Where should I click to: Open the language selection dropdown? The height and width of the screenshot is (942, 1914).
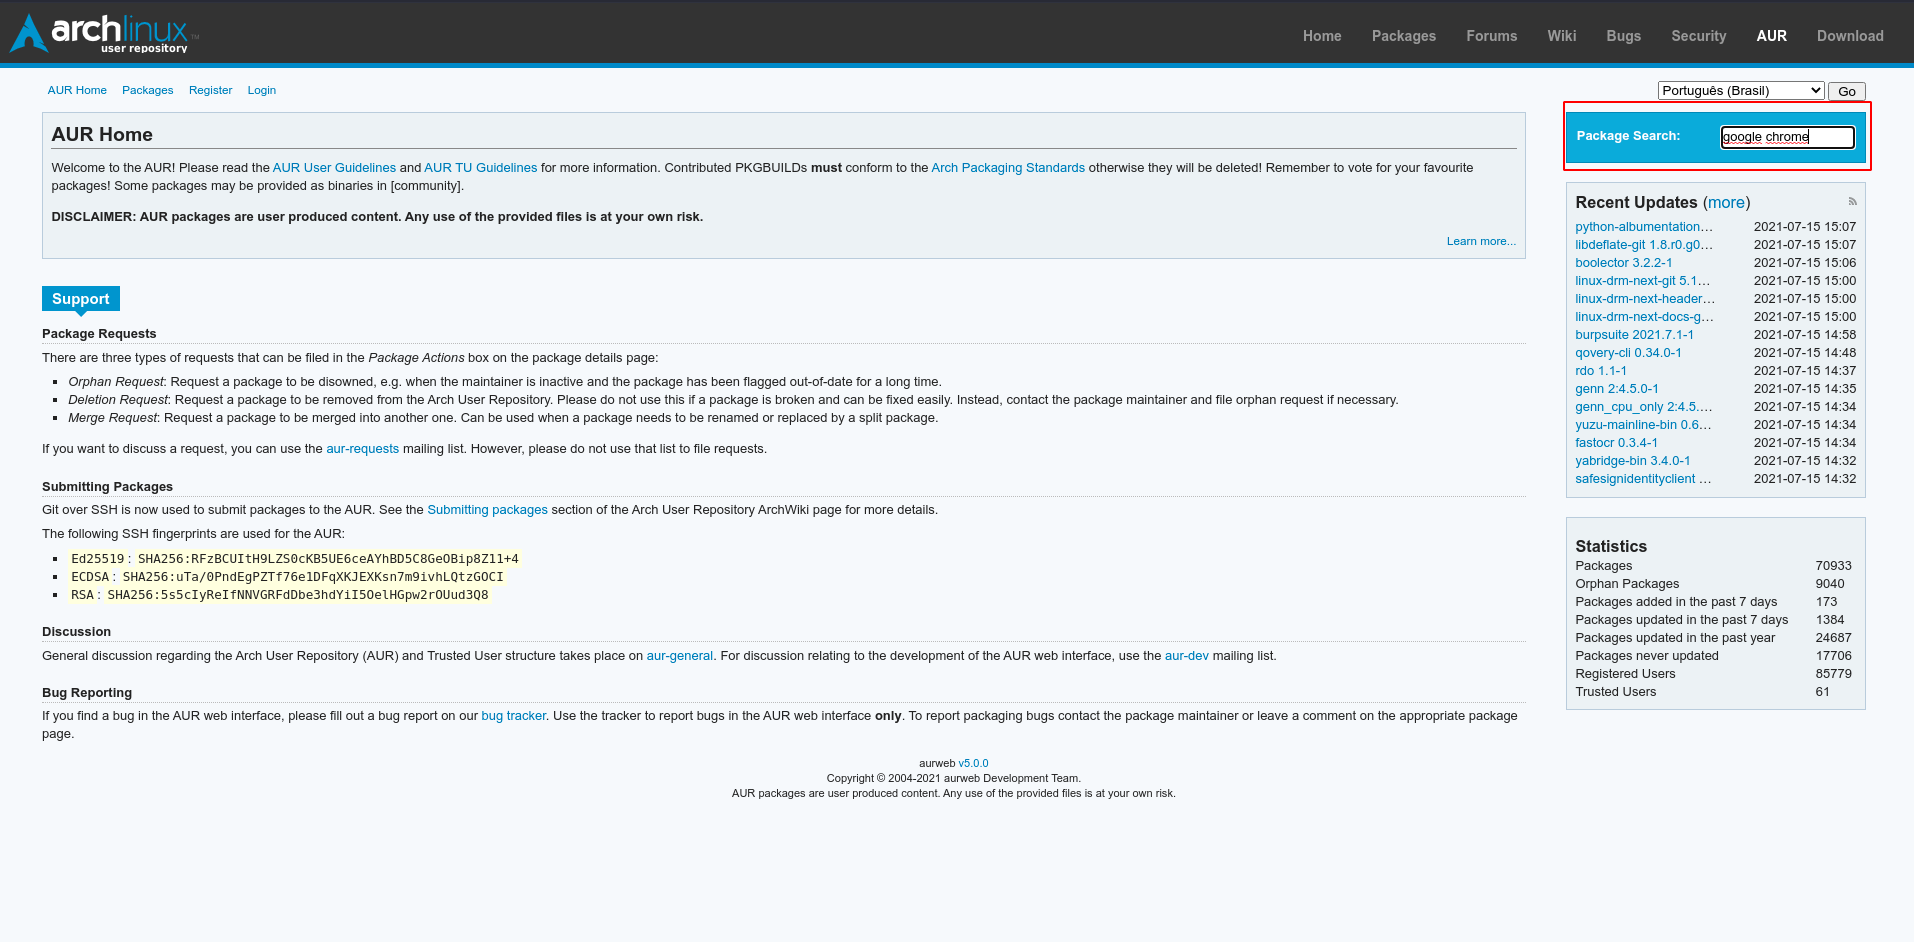(x=1740, y=91)
